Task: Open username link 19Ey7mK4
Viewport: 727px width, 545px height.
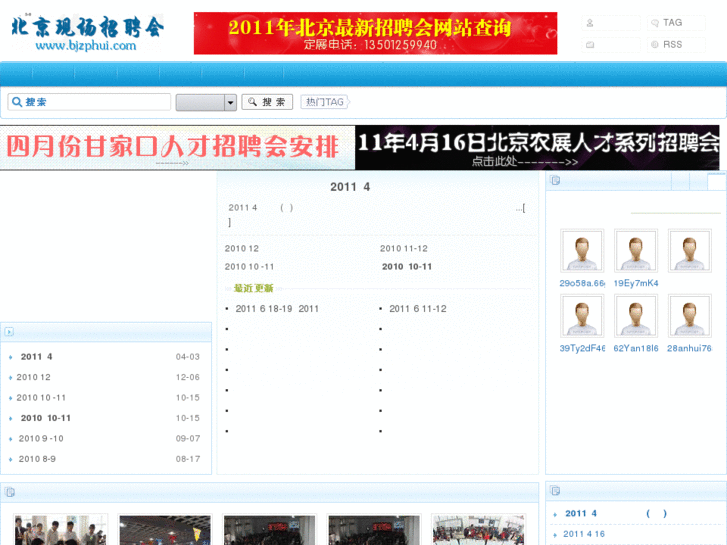Action: click(x=636, y=283)
